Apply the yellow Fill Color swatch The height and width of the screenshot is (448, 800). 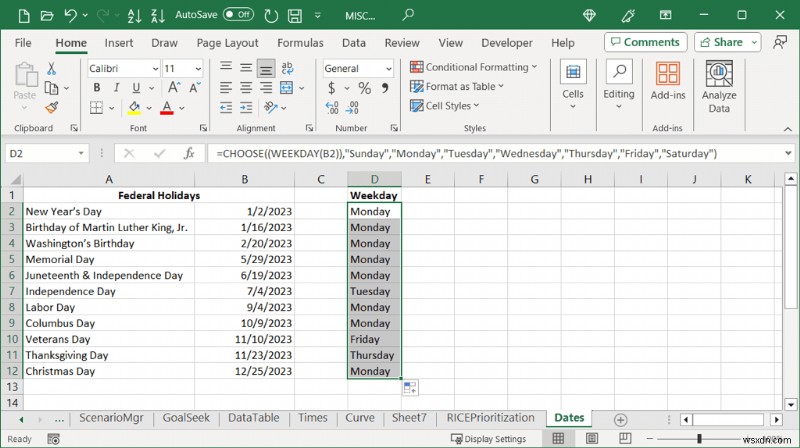click(x=134, y=108)
